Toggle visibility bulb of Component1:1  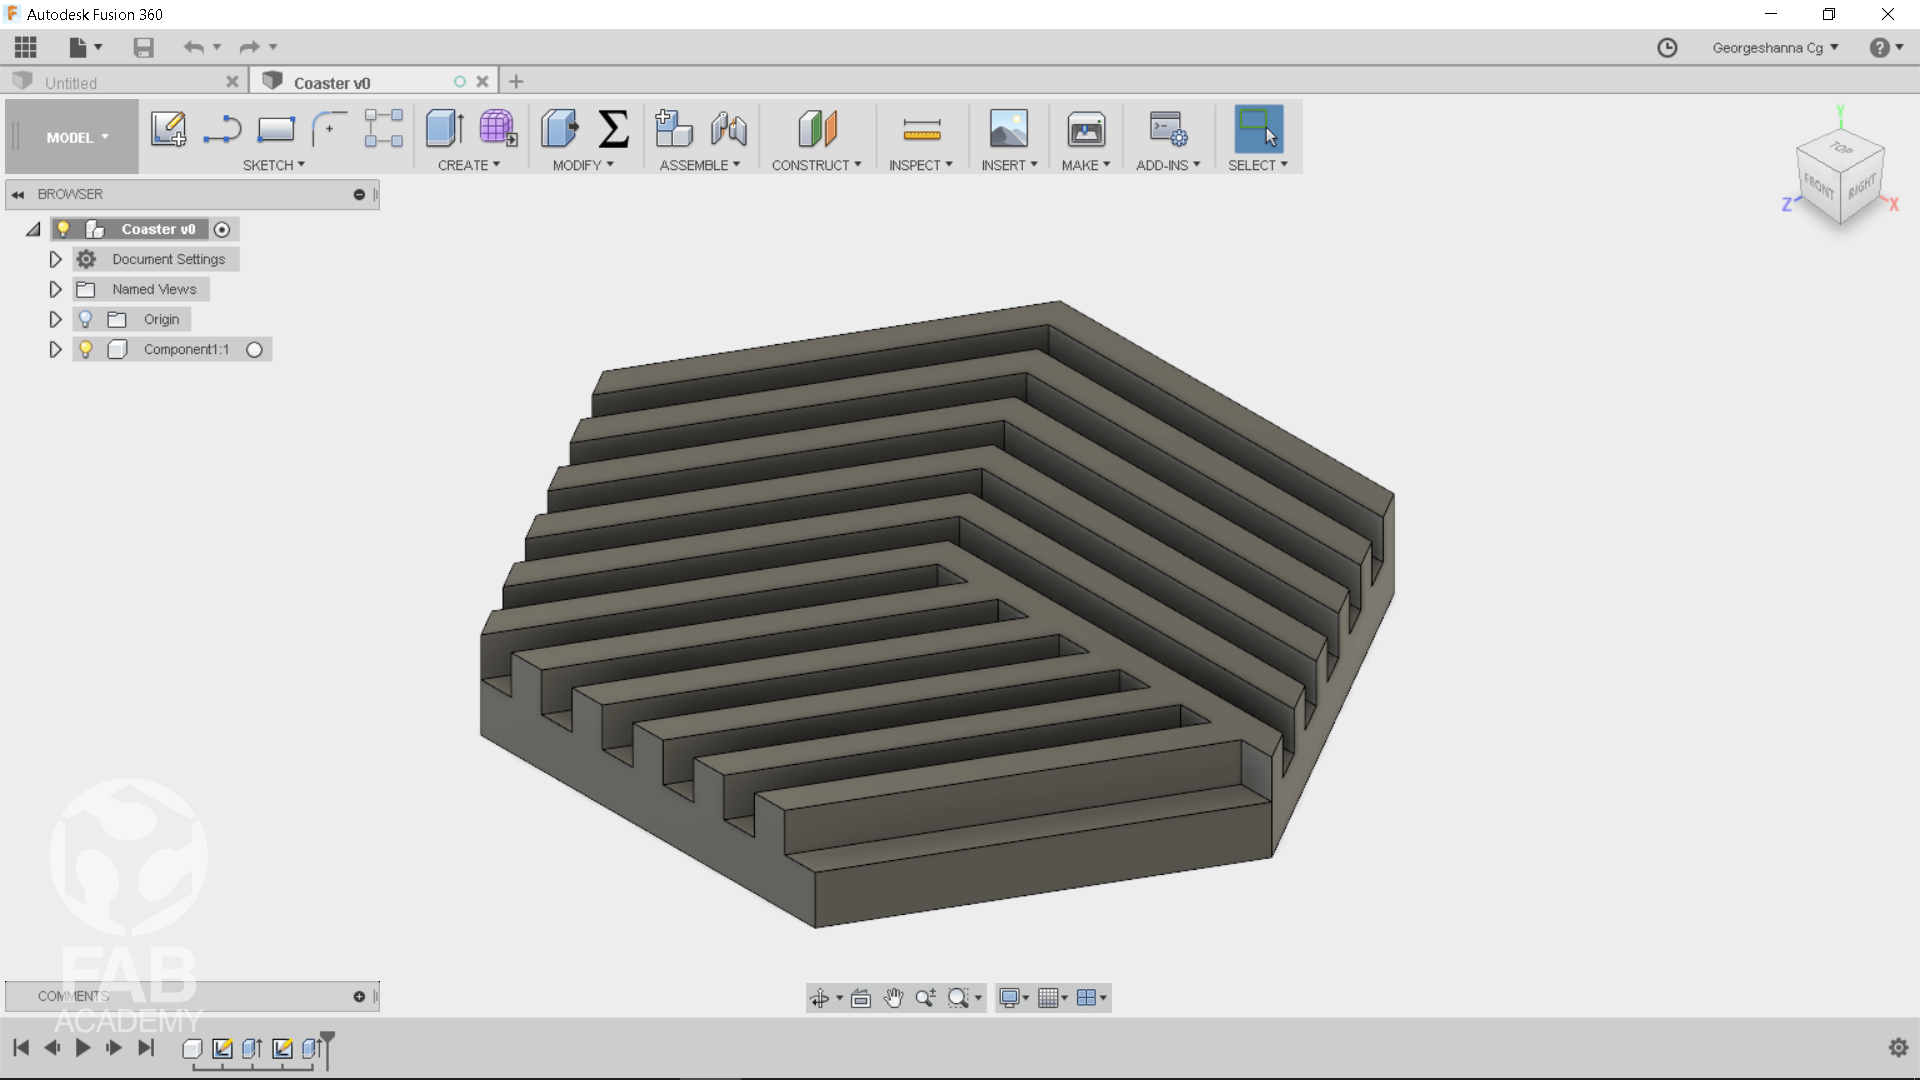pyautogui.click(x=85, y=349)
